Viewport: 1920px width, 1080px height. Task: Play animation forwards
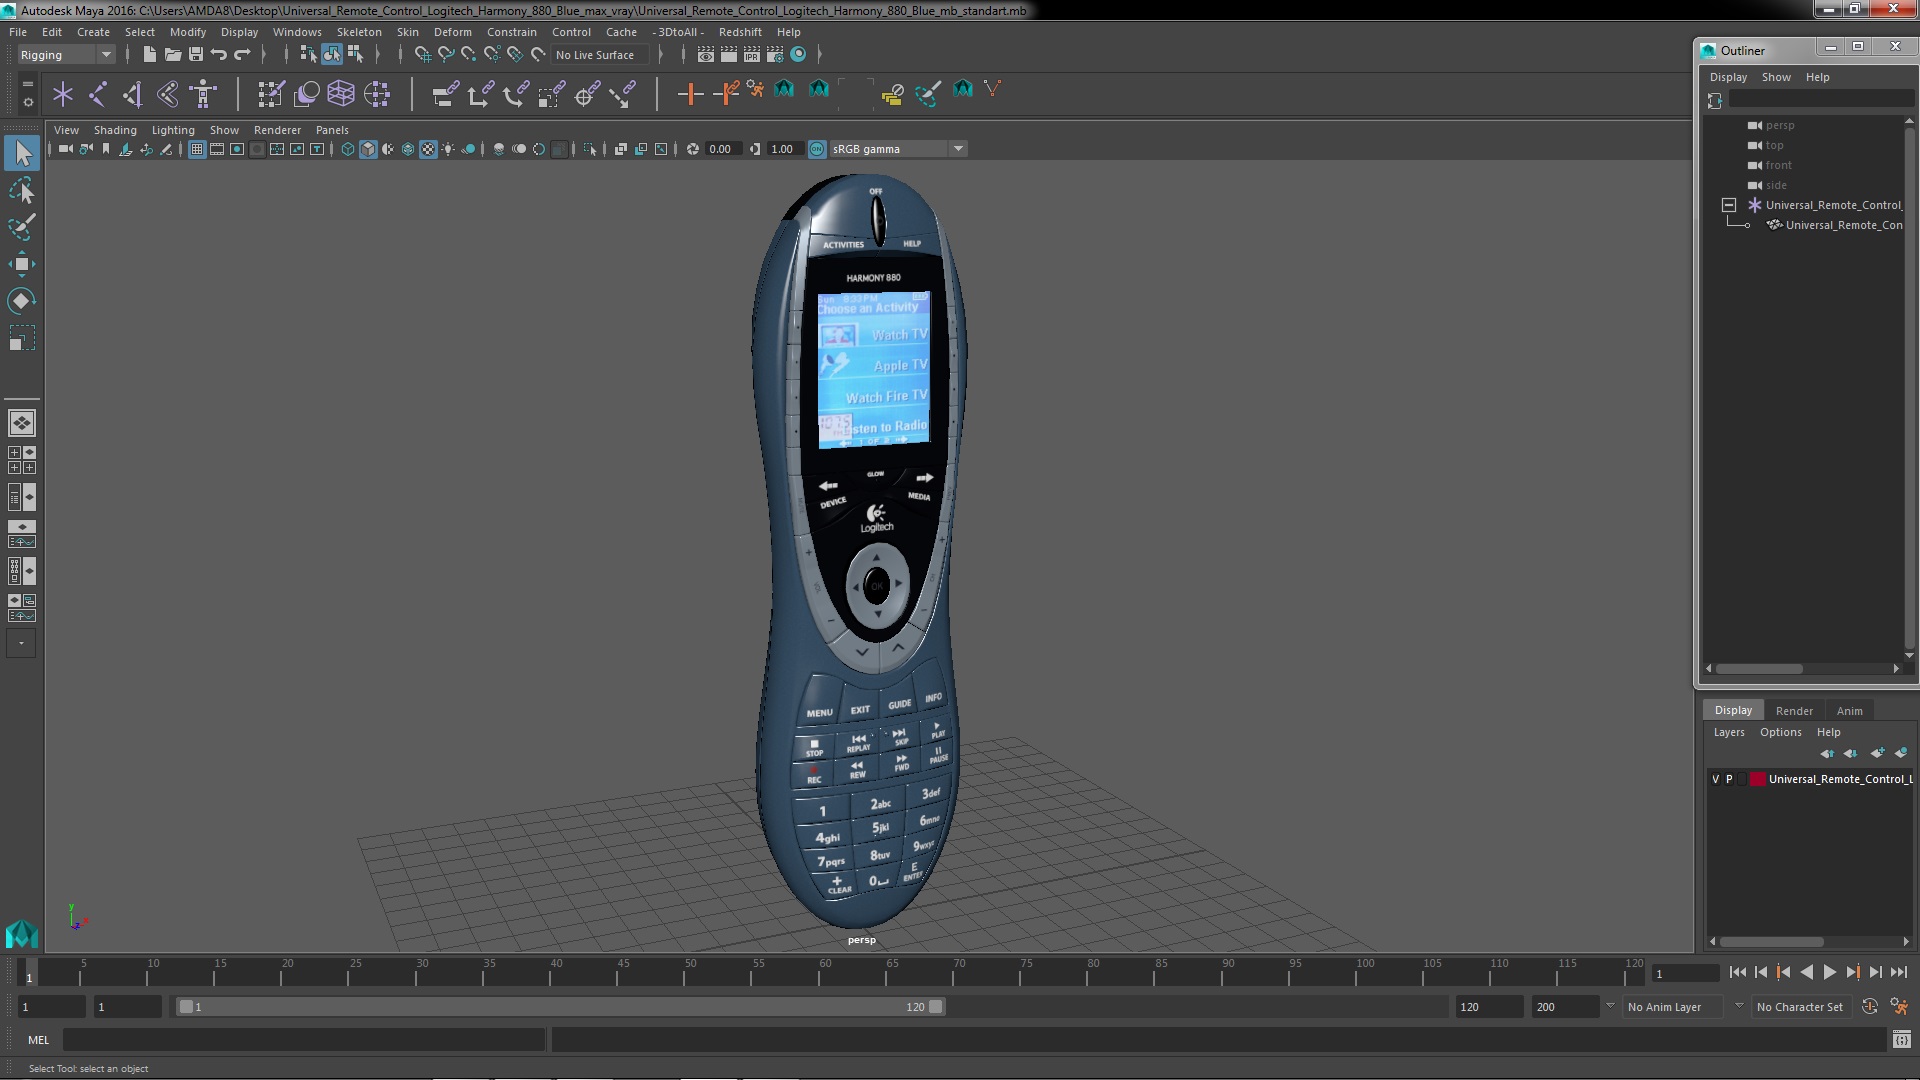(x=1830, y=972)
